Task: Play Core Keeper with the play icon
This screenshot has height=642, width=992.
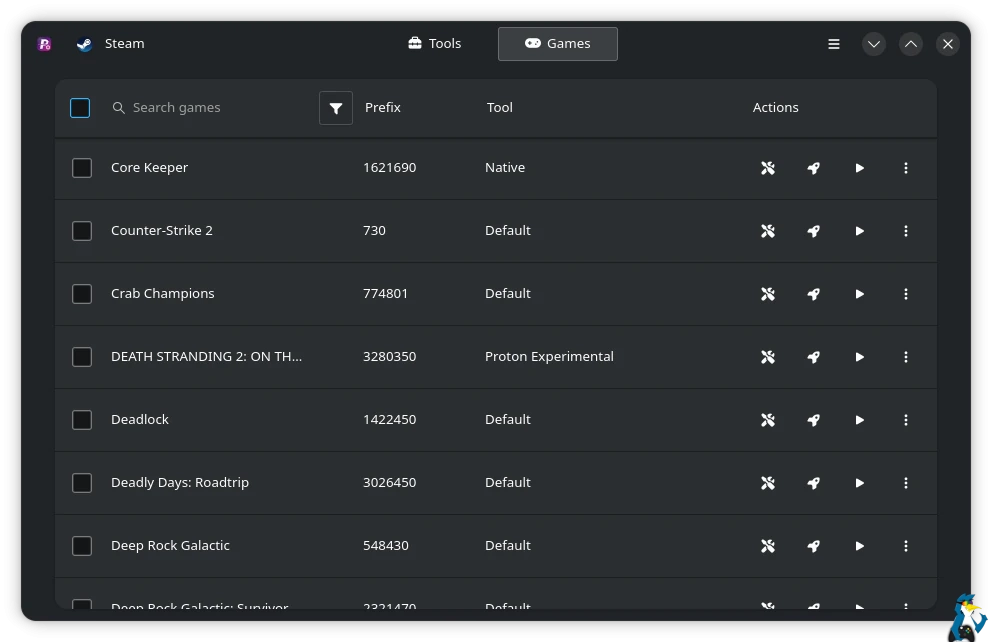Action: tap(859, 168)
